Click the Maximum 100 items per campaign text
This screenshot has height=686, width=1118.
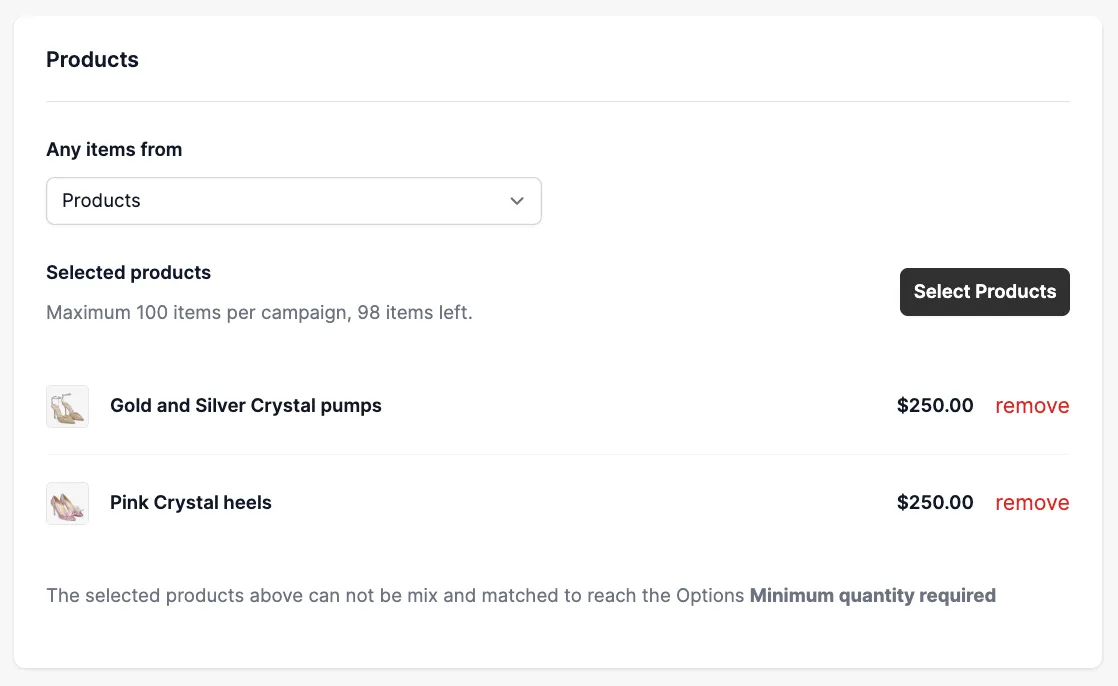[x=199, y=312]
